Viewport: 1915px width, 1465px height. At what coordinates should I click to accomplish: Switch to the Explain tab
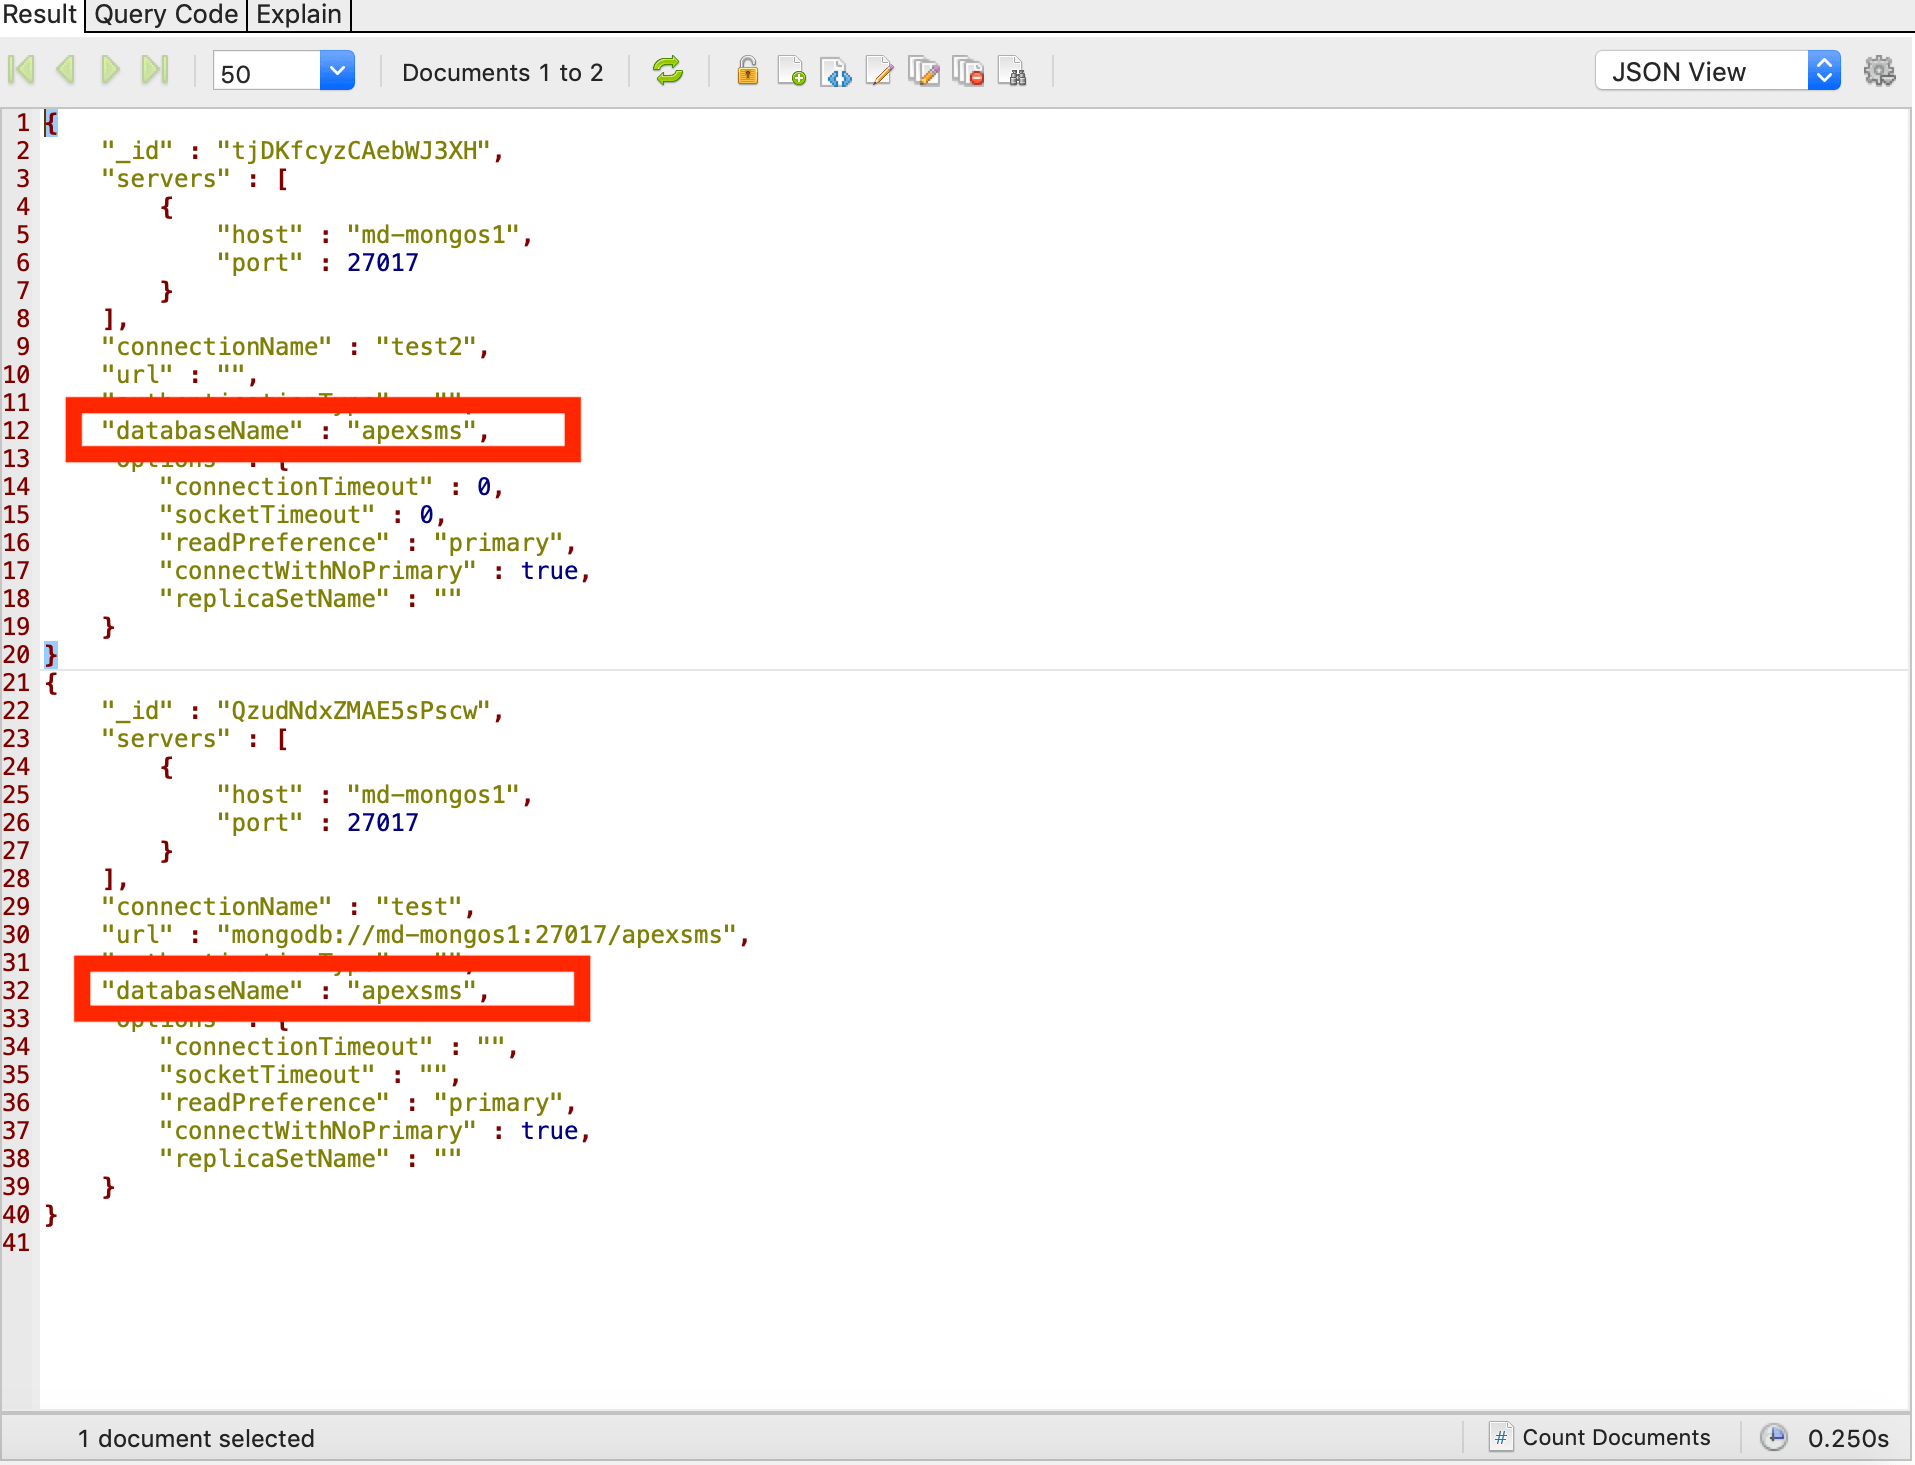[299, 15]
